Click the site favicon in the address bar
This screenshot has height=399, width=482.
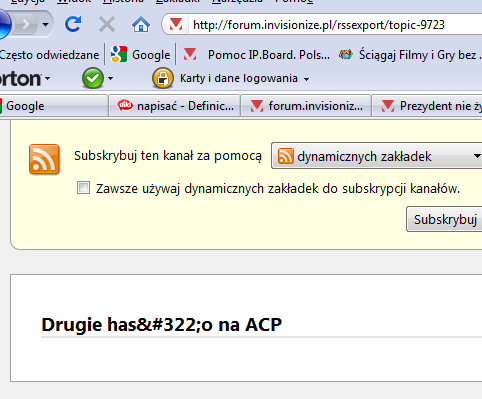176,24
